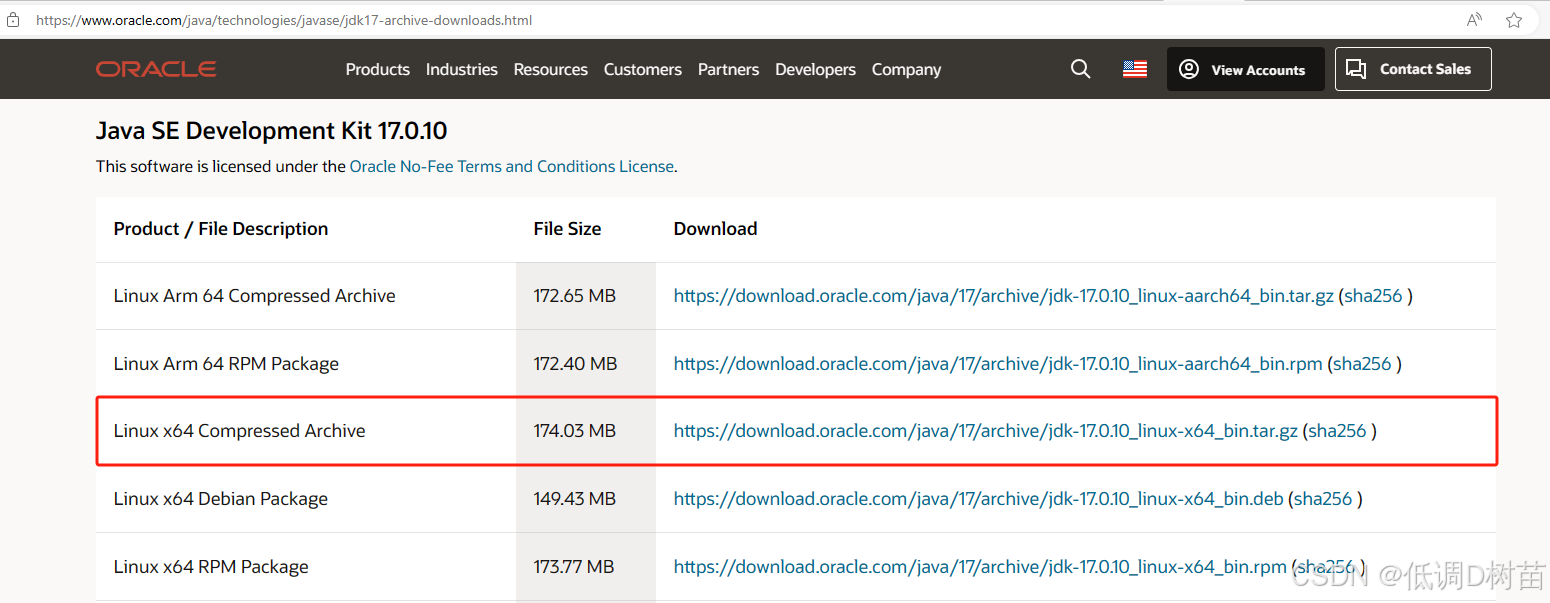This screenshot has height=603, width=1550.
Task: Open sha256 for Linux x64 Debian Package
Action: tap(1323, 499)
